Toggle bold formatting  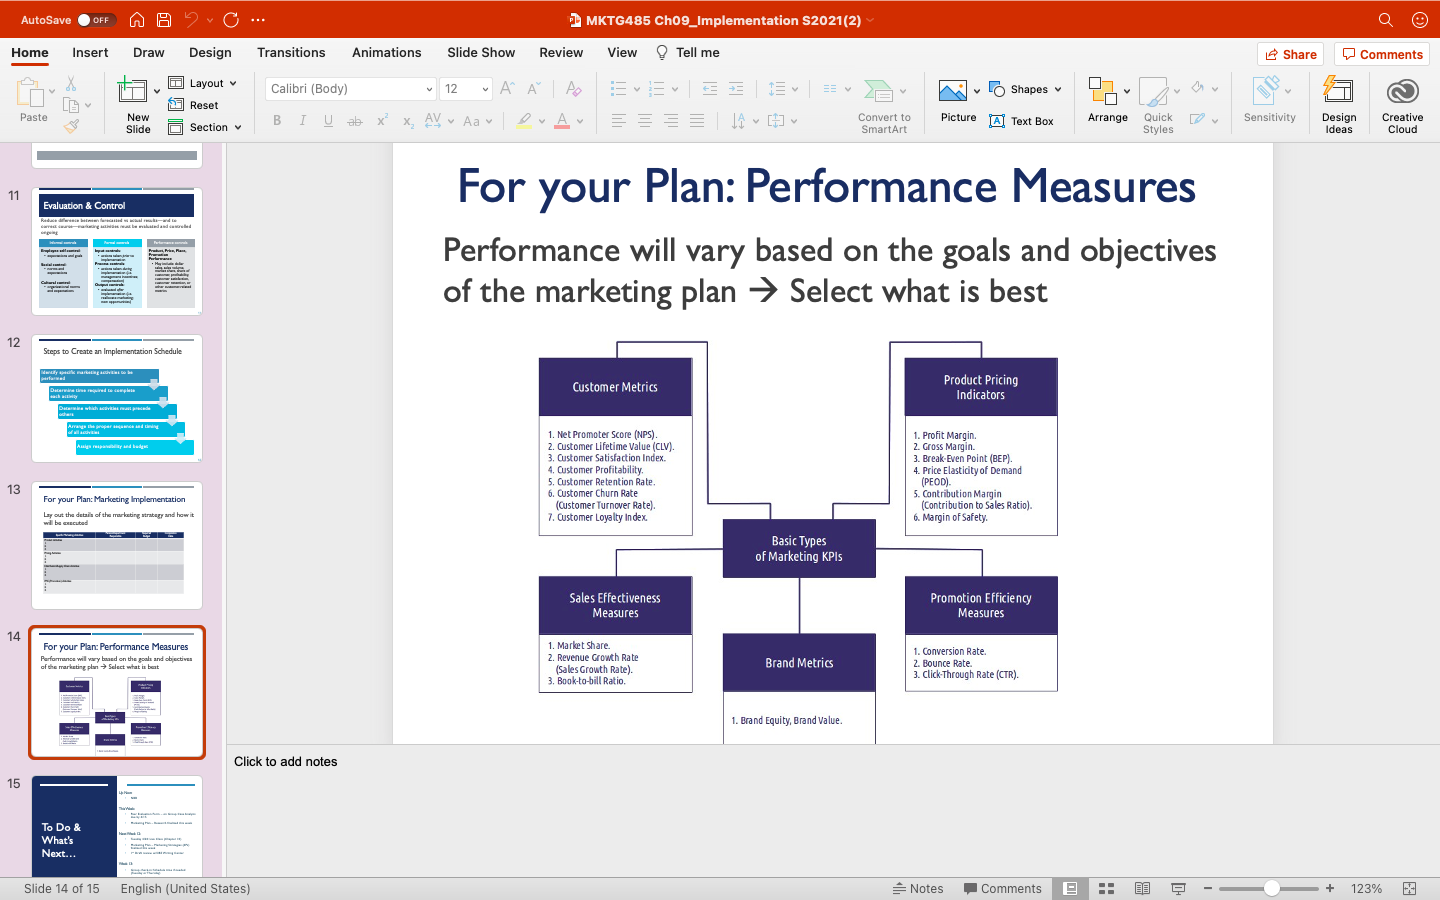tap(277, 121)
